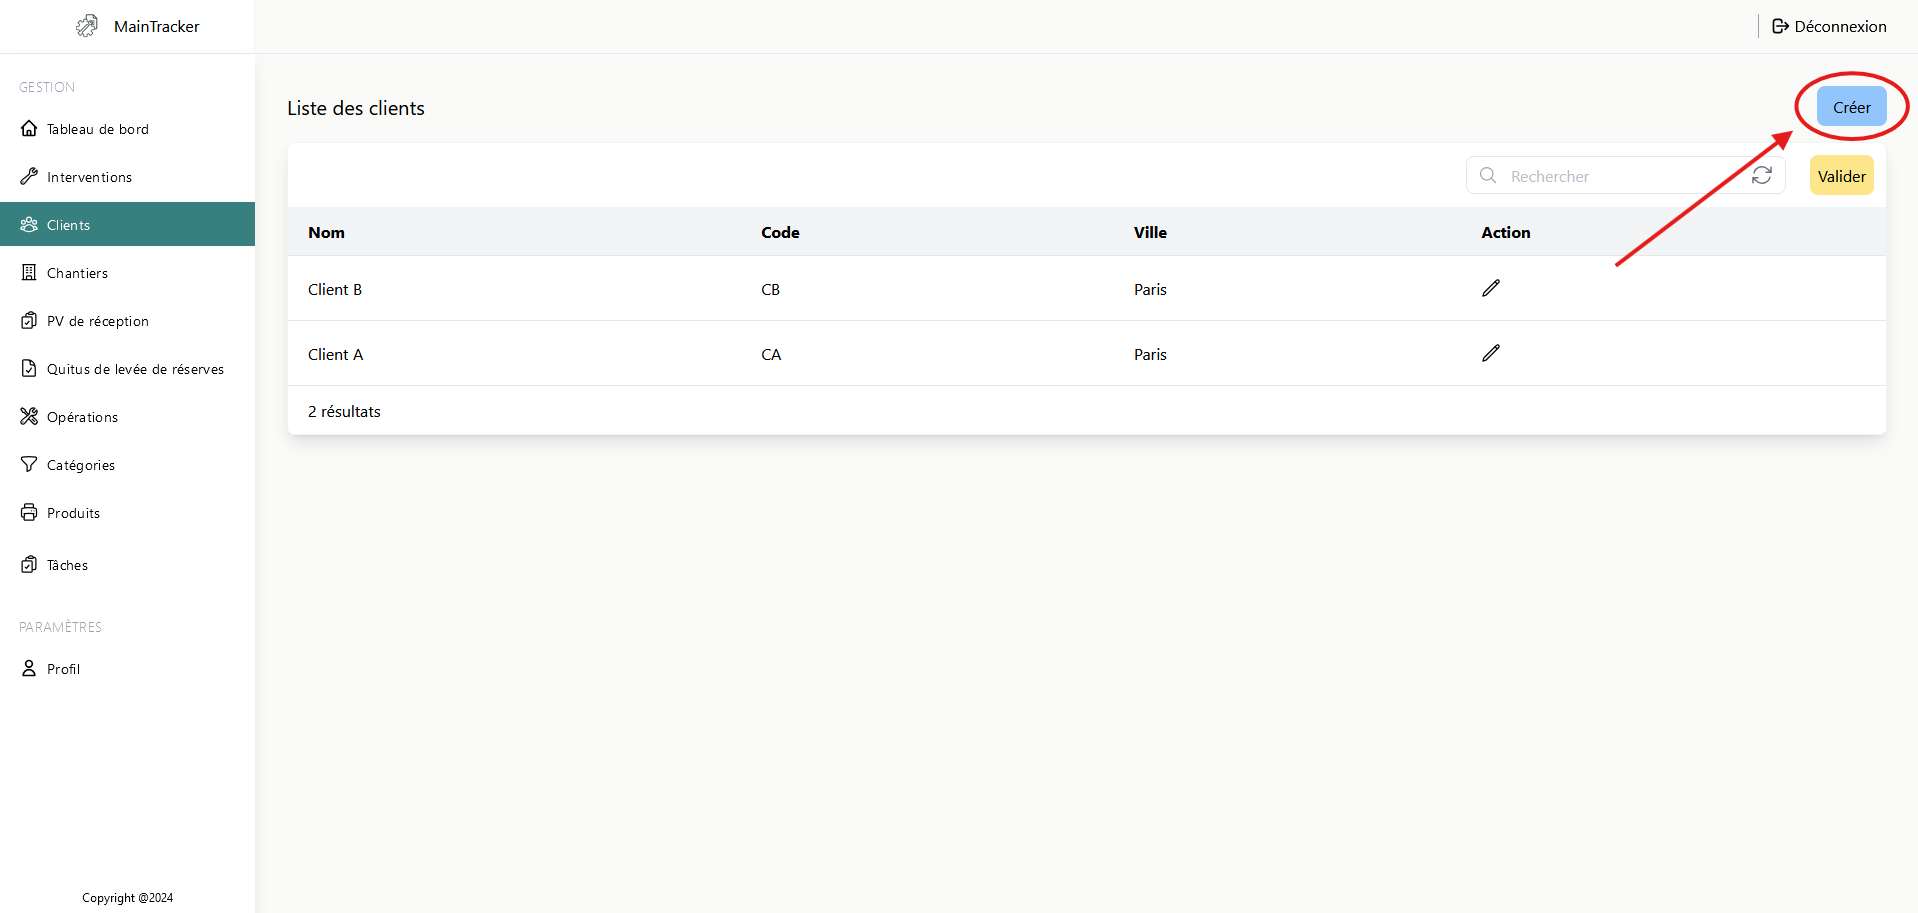Open the Catégories filter page

(x=80, y=465)
